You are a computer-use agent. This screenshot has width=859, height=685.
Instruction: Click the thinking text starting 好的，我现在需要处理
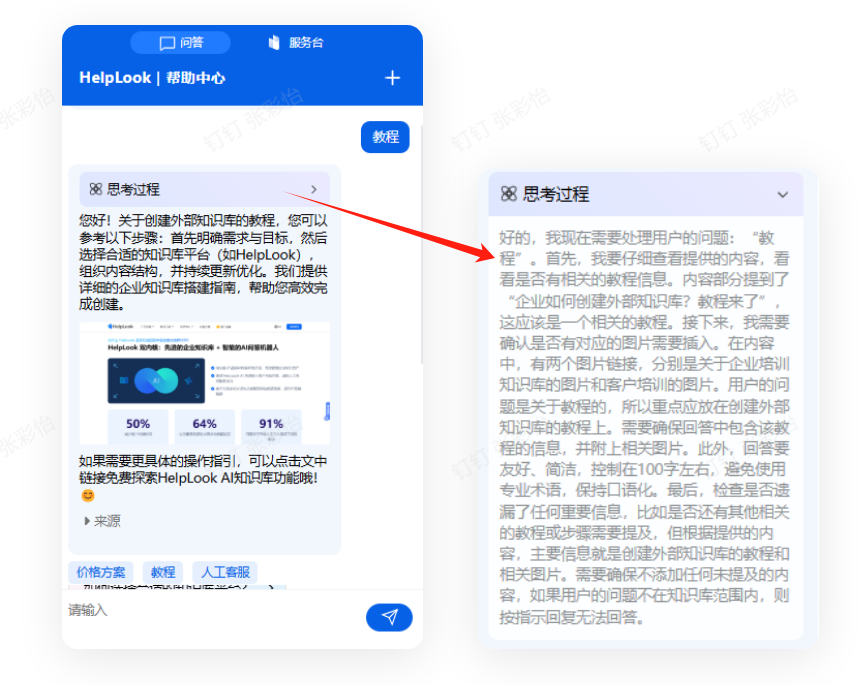644,427
